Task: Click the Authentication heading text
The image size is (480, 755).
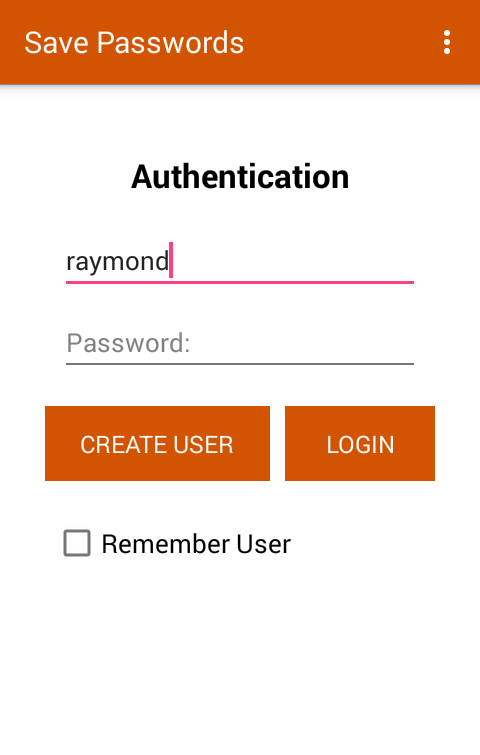Action: pyautogui.click(x=240, y=176)
